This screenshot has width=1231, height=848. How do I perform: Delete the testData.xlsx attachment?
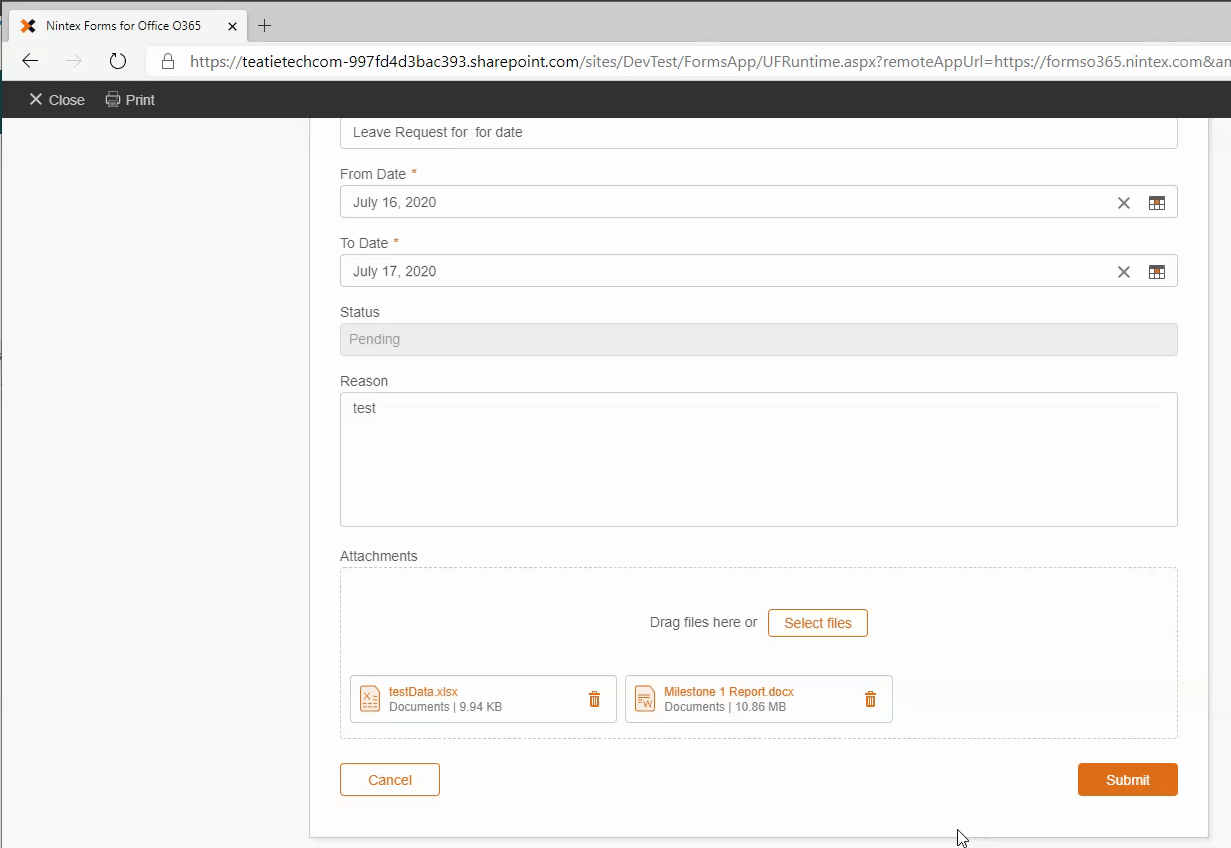[x=594, y=699]
